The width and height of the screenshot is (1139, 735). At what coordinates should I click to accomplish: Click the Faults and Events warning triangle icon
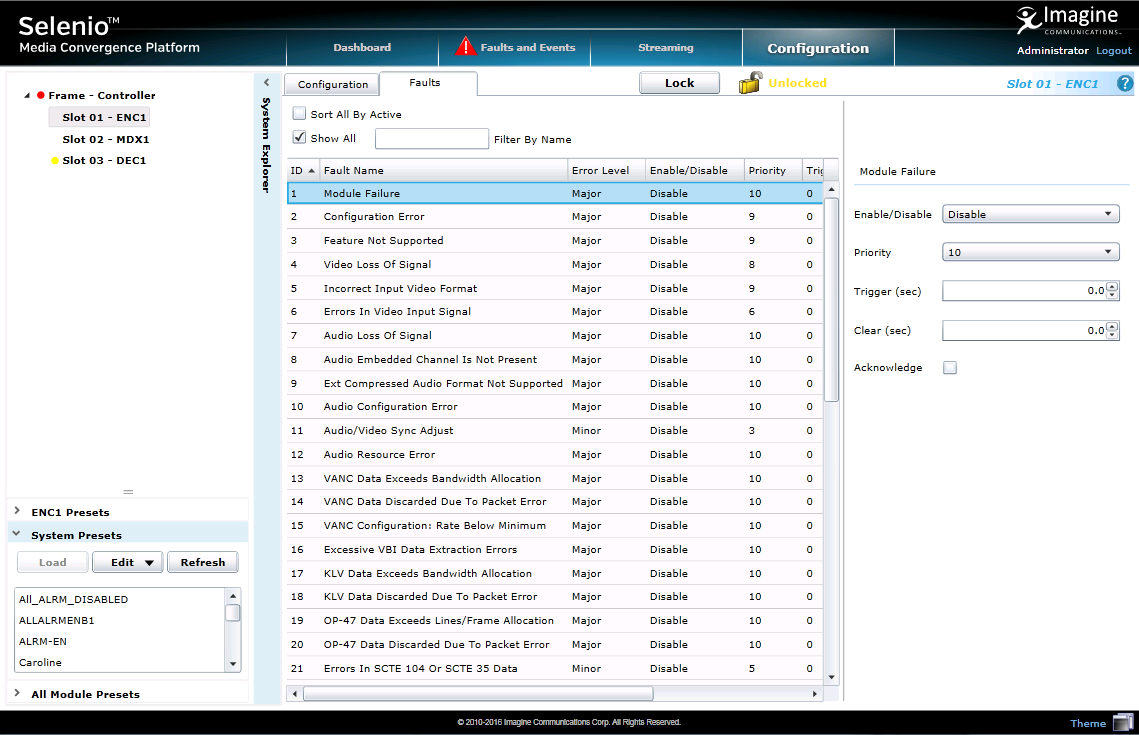tap(465, 46)
